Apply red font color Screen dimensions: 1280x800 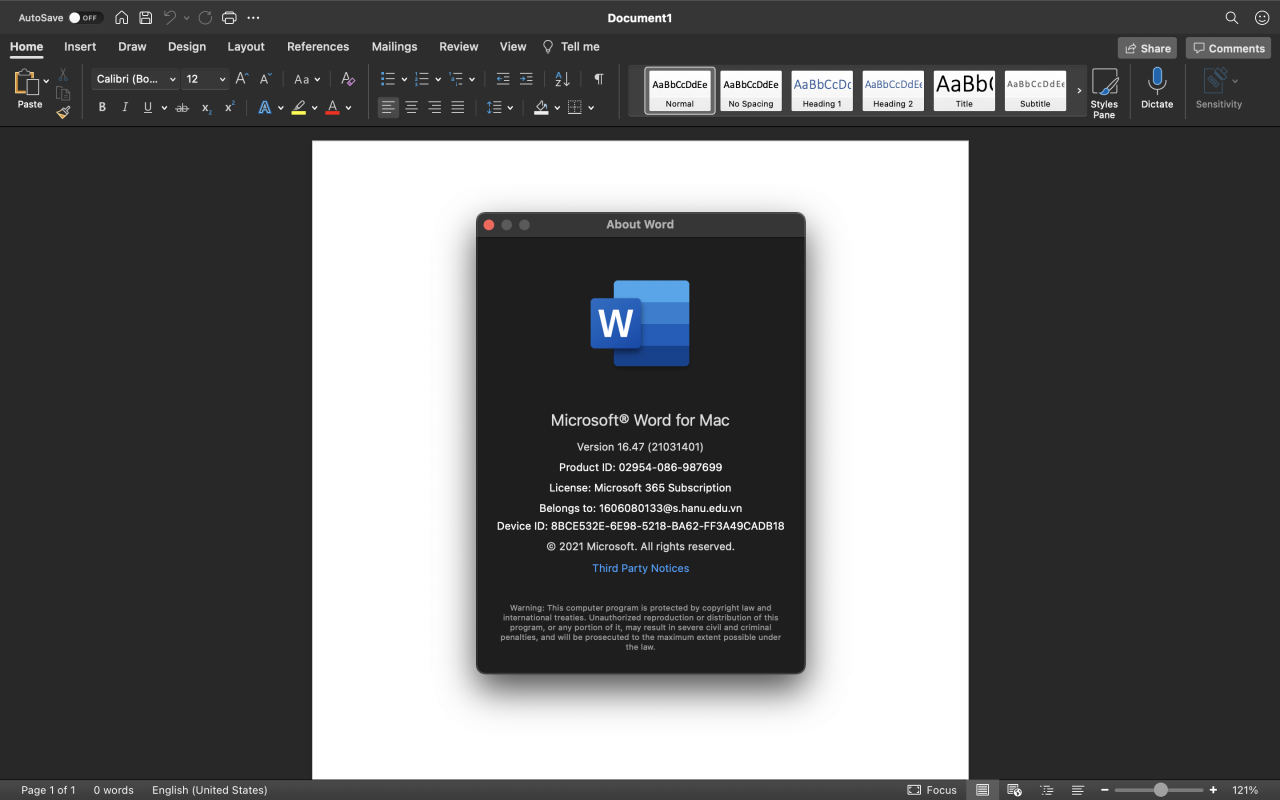click(332, 107)
